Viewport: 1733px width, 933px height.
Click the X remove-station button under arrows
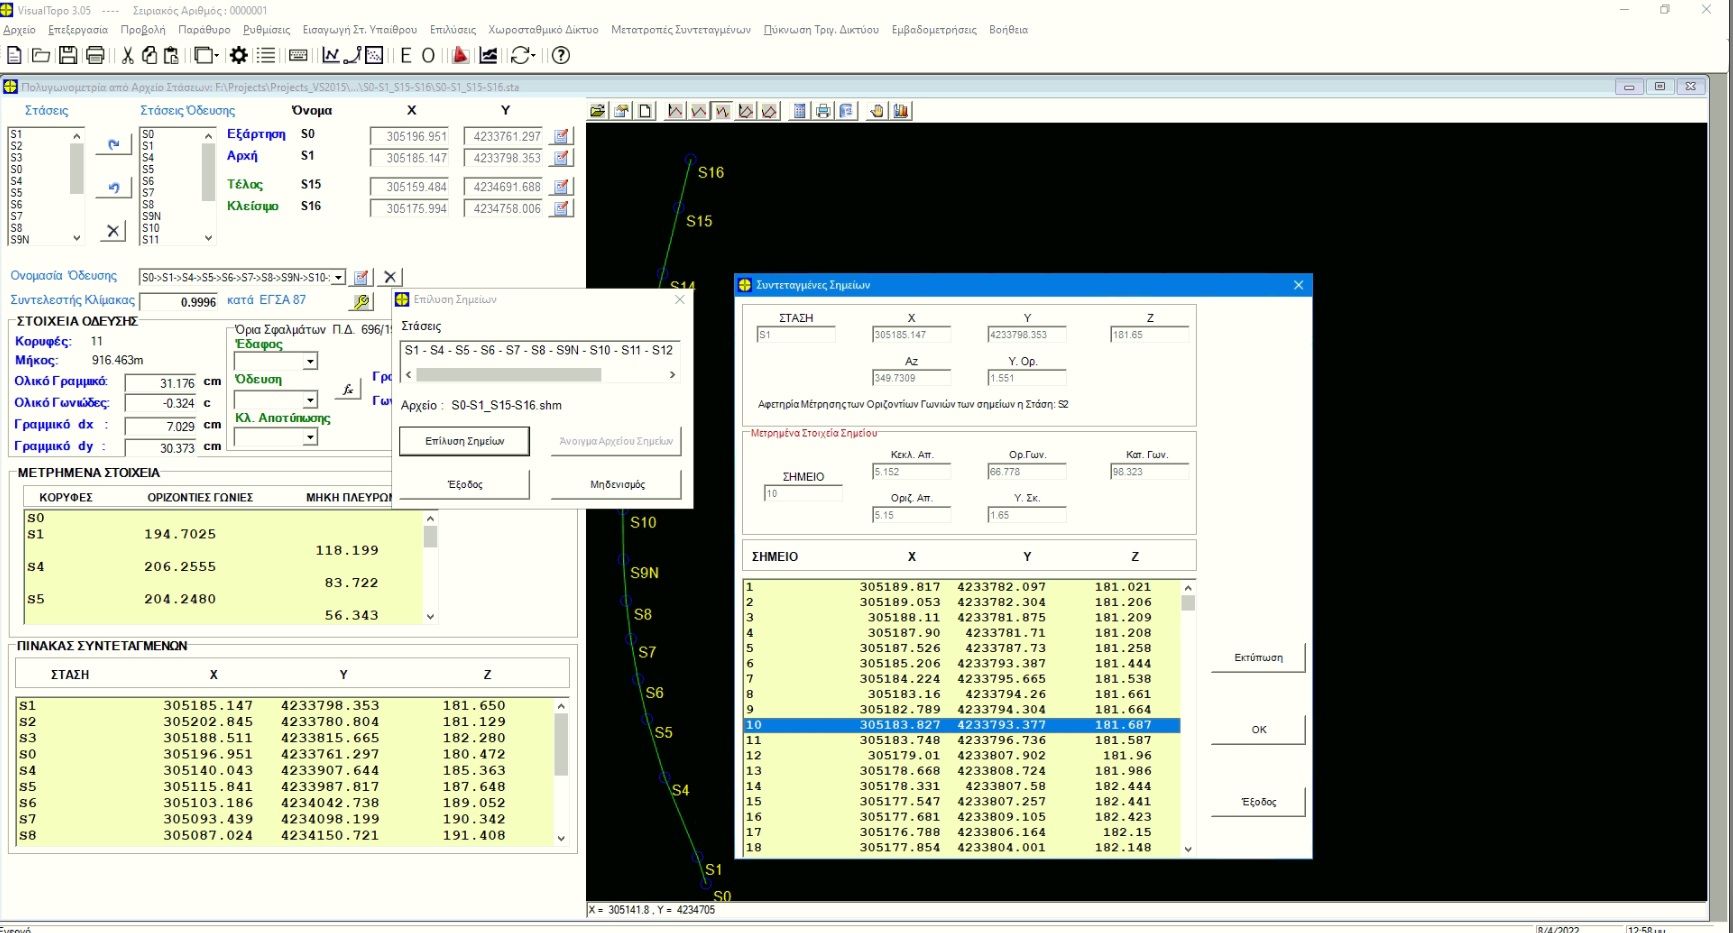click(113, 231)
